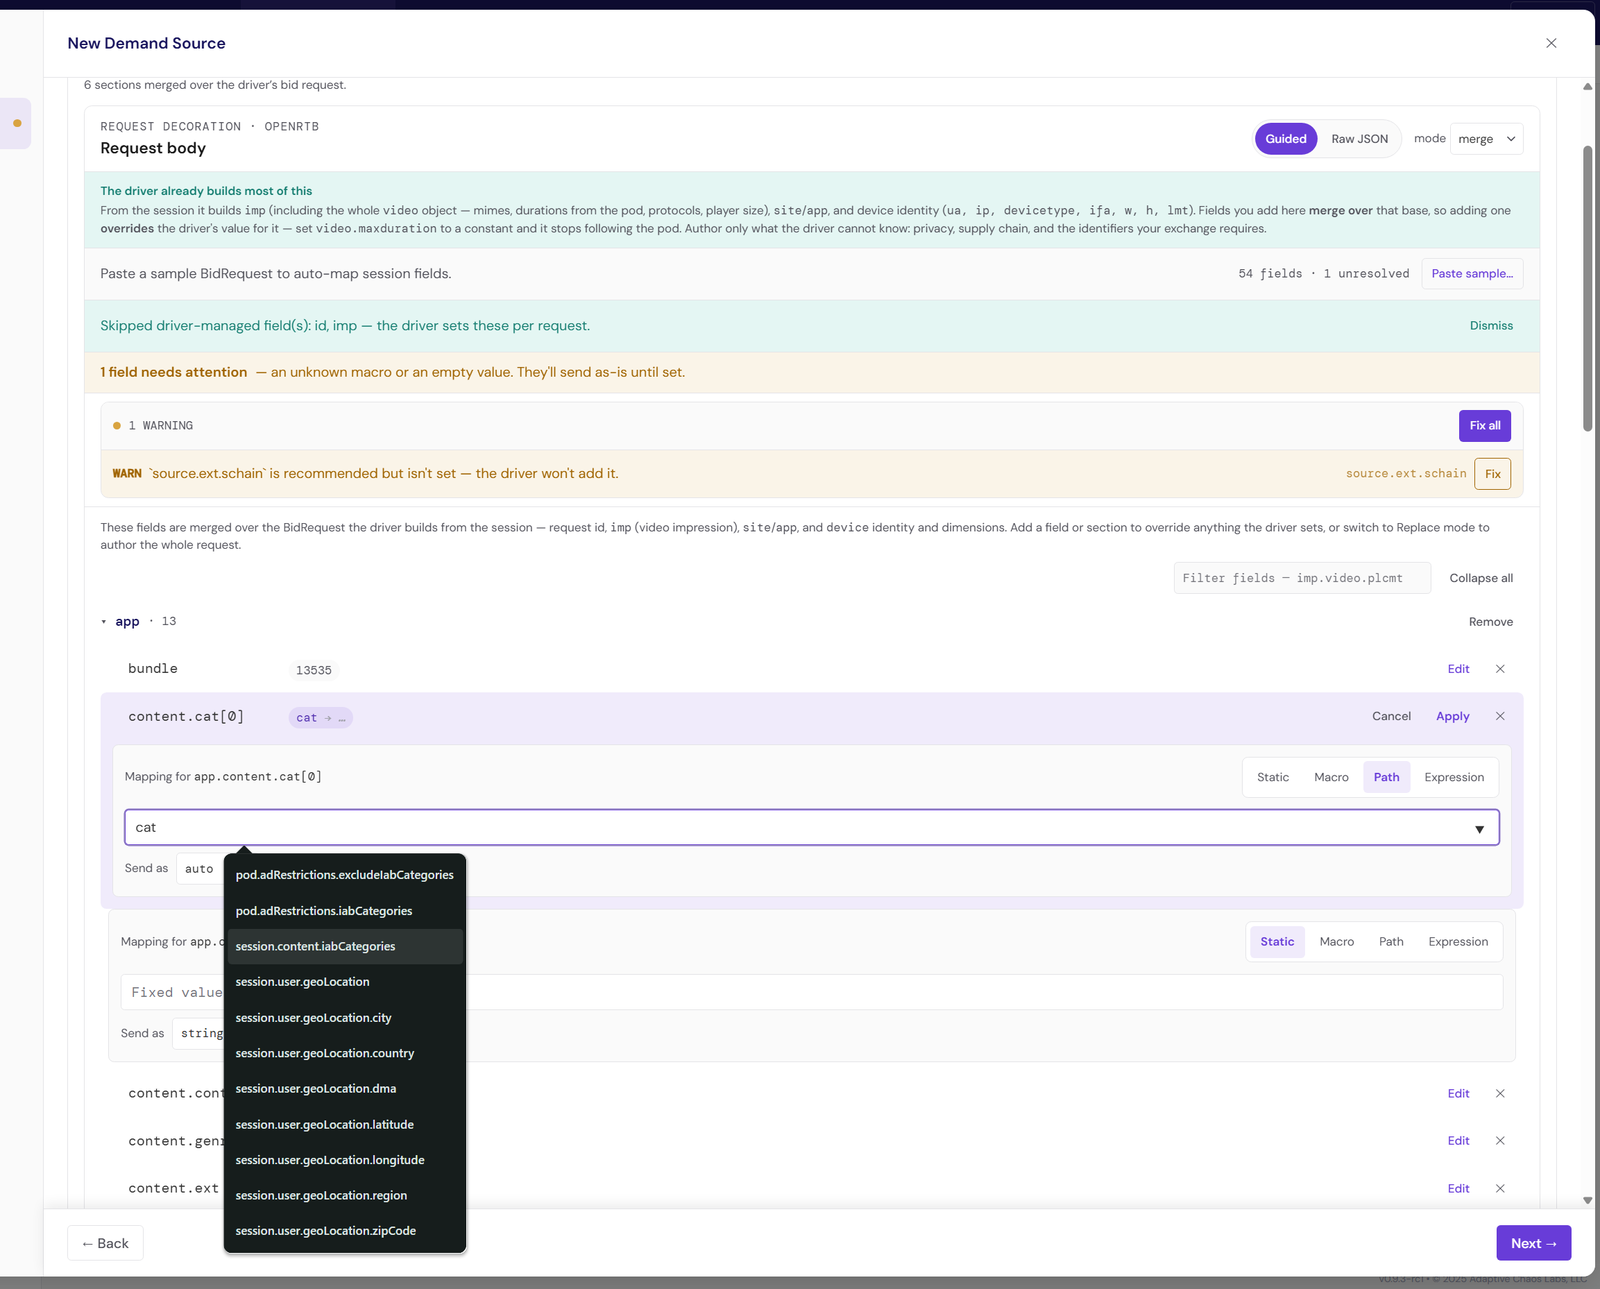Fix the source.ext.schain warning
1600x1289 pixels.
[1492, 474]
